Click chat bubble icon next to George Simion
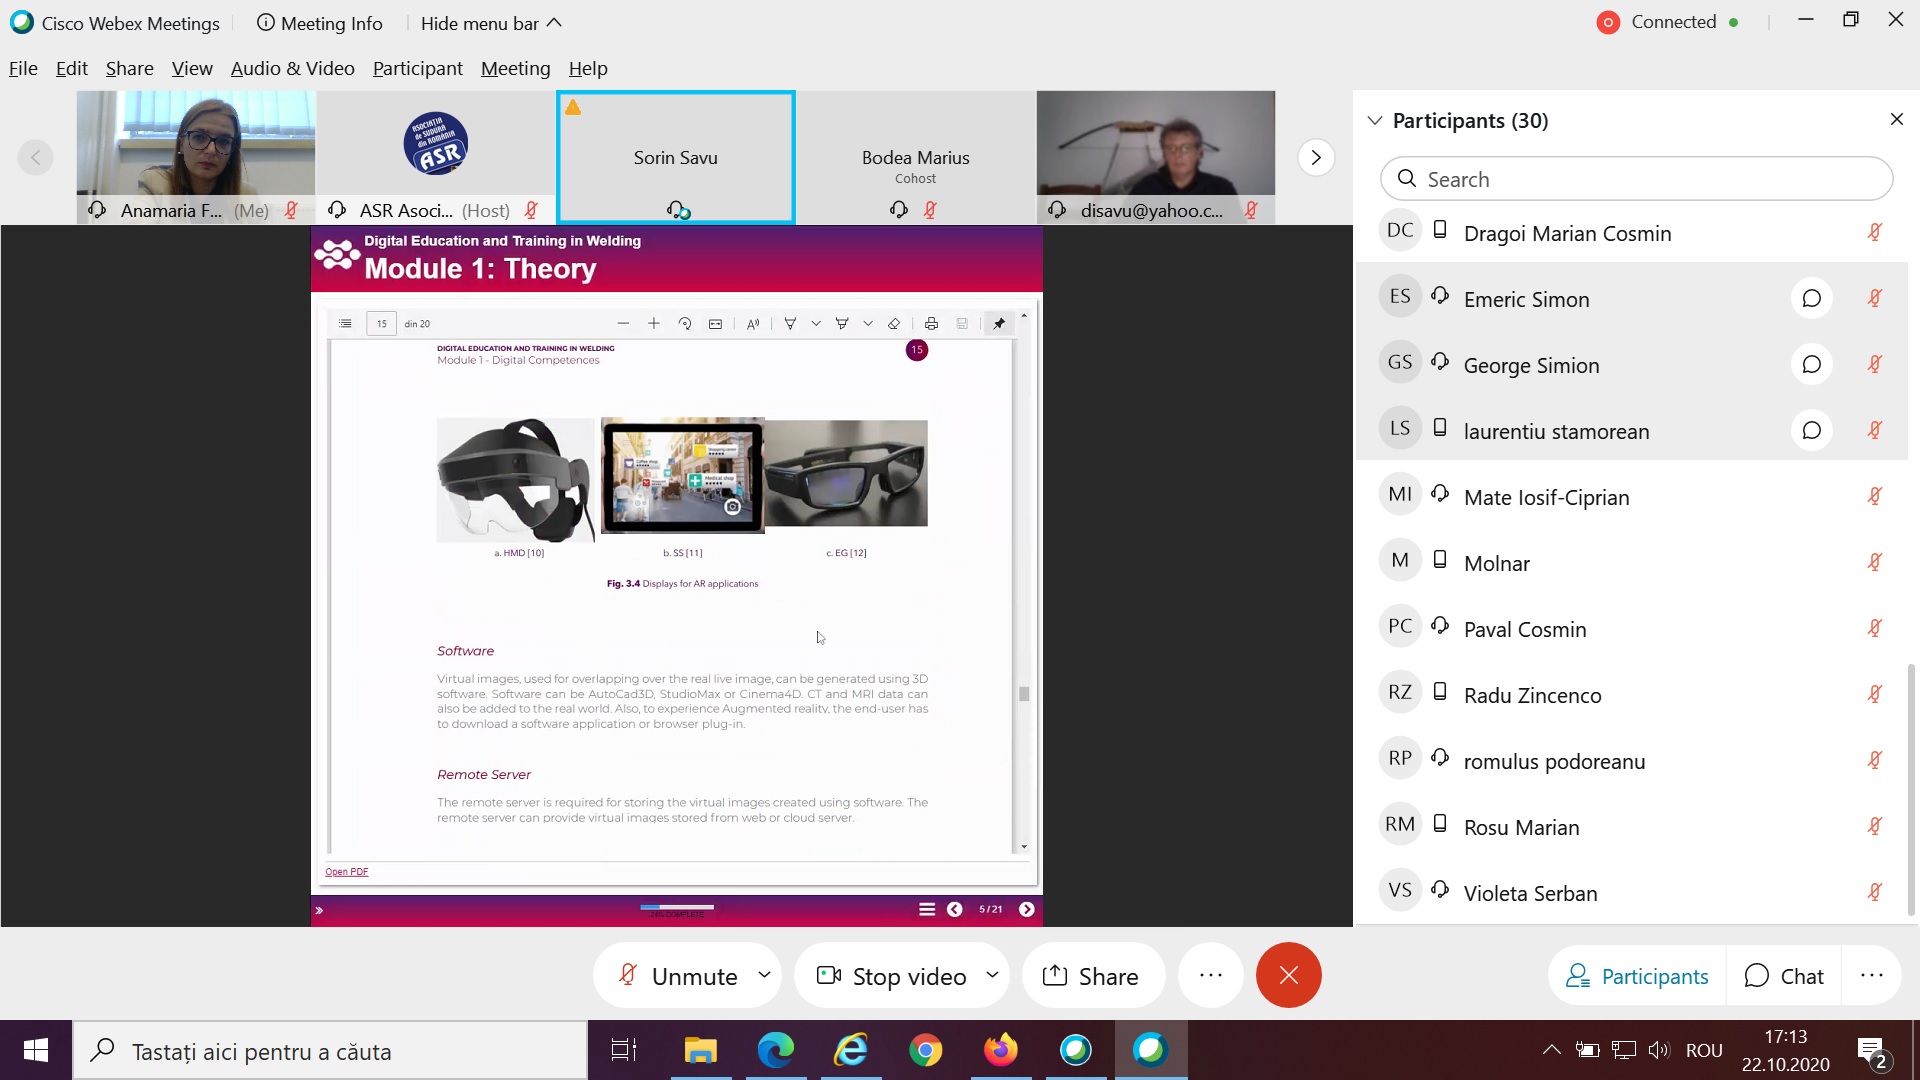Screen dimensions: 1920x1080 (1811, 365)
